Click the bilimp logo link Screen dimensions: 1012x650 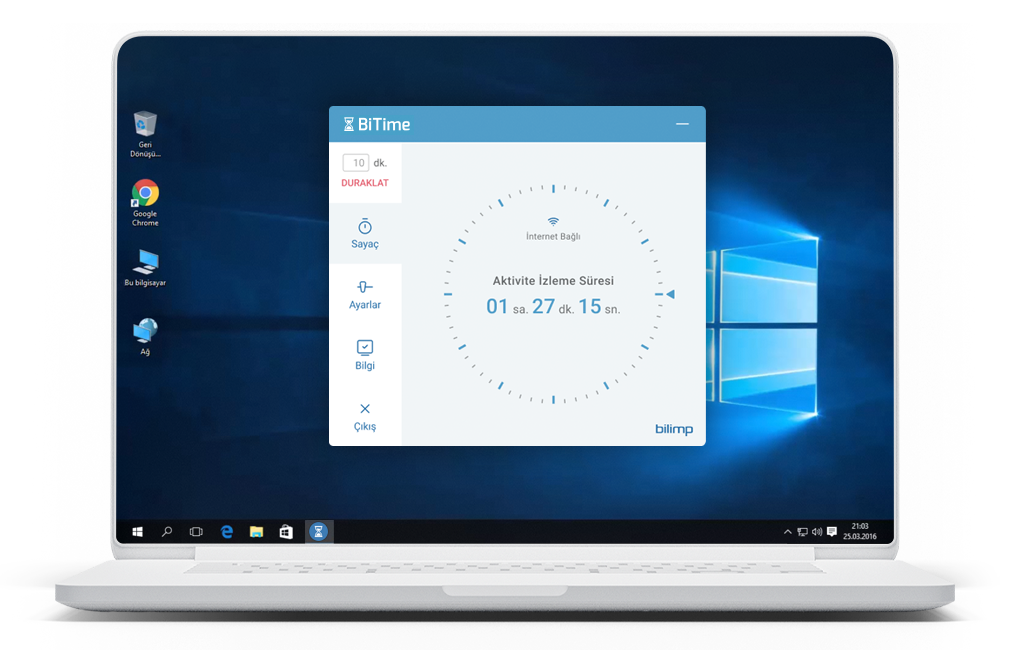click(x=673, y=429)
